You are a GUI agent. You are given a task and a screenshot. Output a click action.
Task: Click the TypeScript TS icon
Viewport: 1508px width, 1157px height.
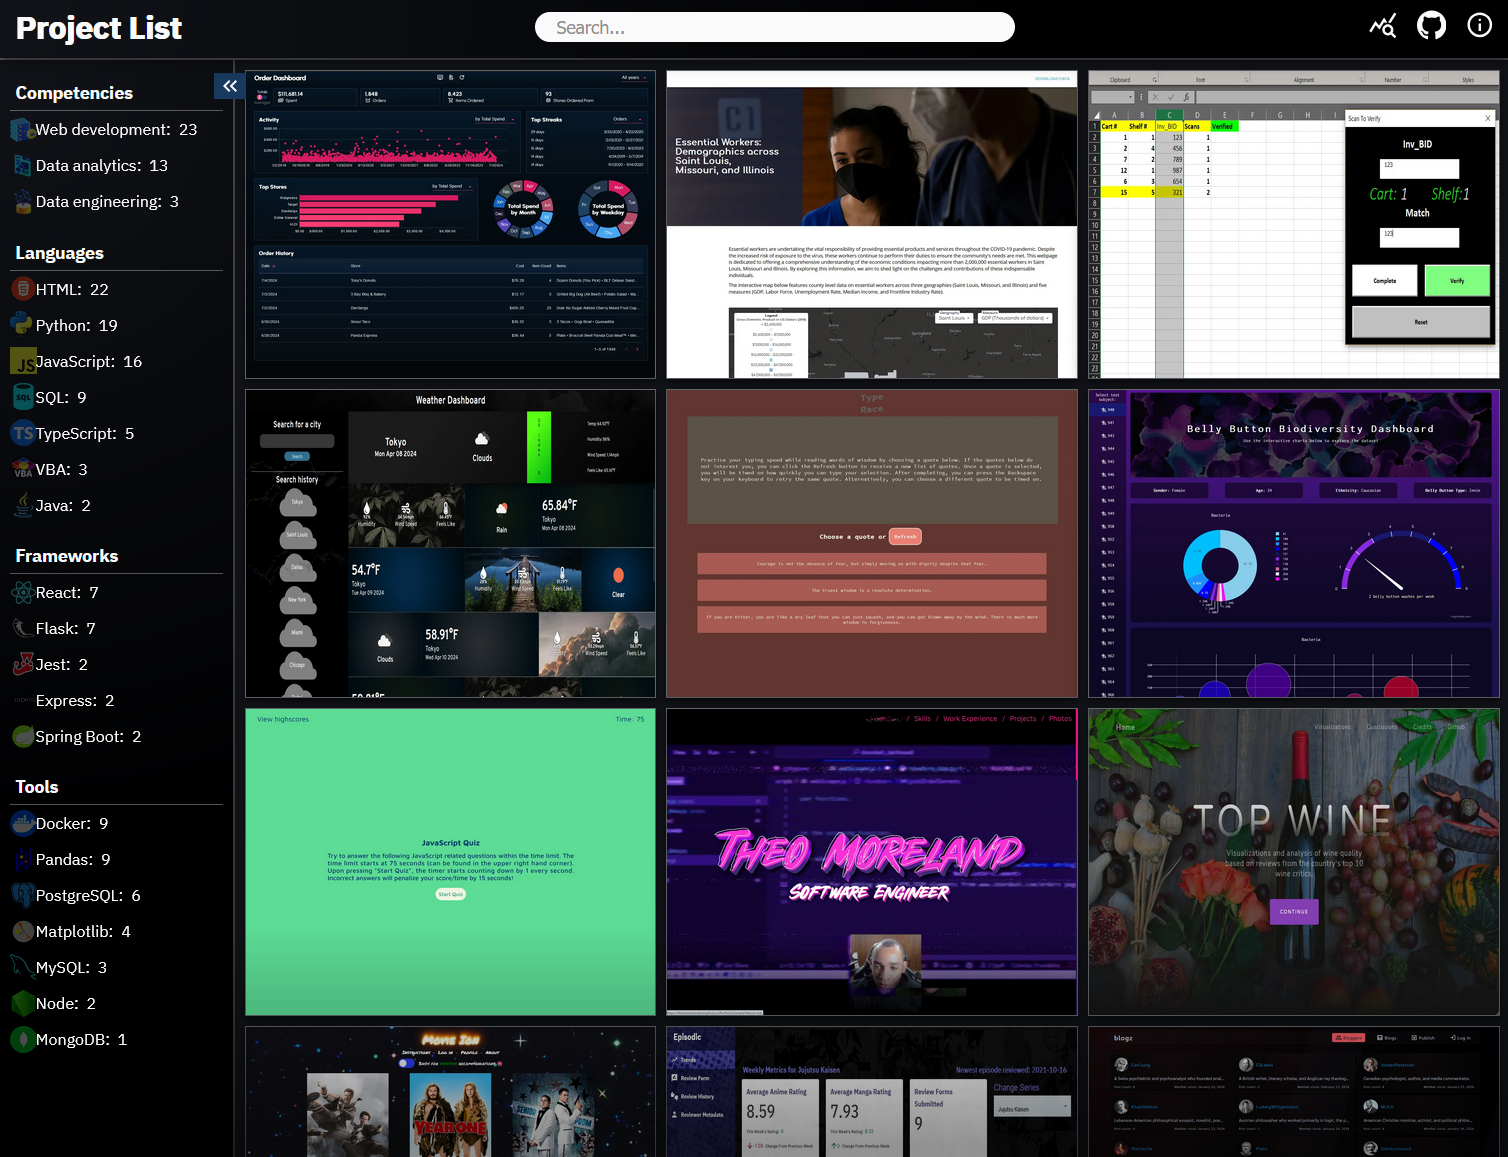23,434
